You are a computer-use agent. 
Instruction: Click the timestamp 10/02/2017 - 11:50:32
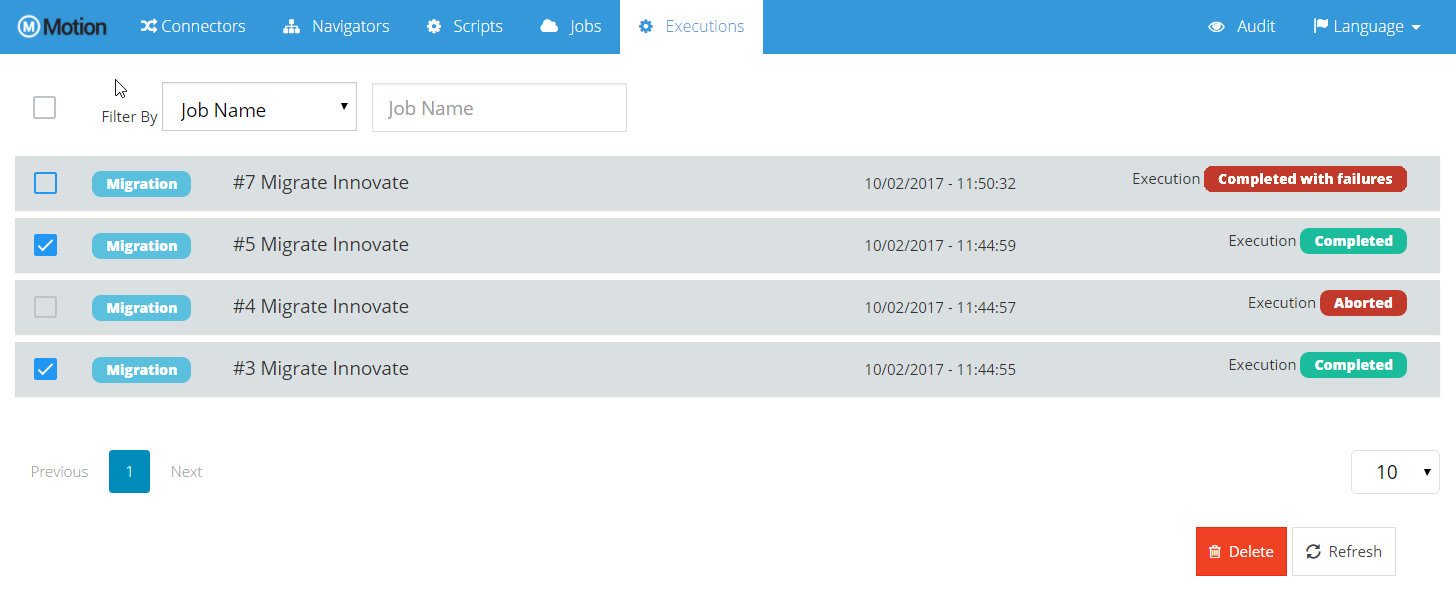pos(940,184)
